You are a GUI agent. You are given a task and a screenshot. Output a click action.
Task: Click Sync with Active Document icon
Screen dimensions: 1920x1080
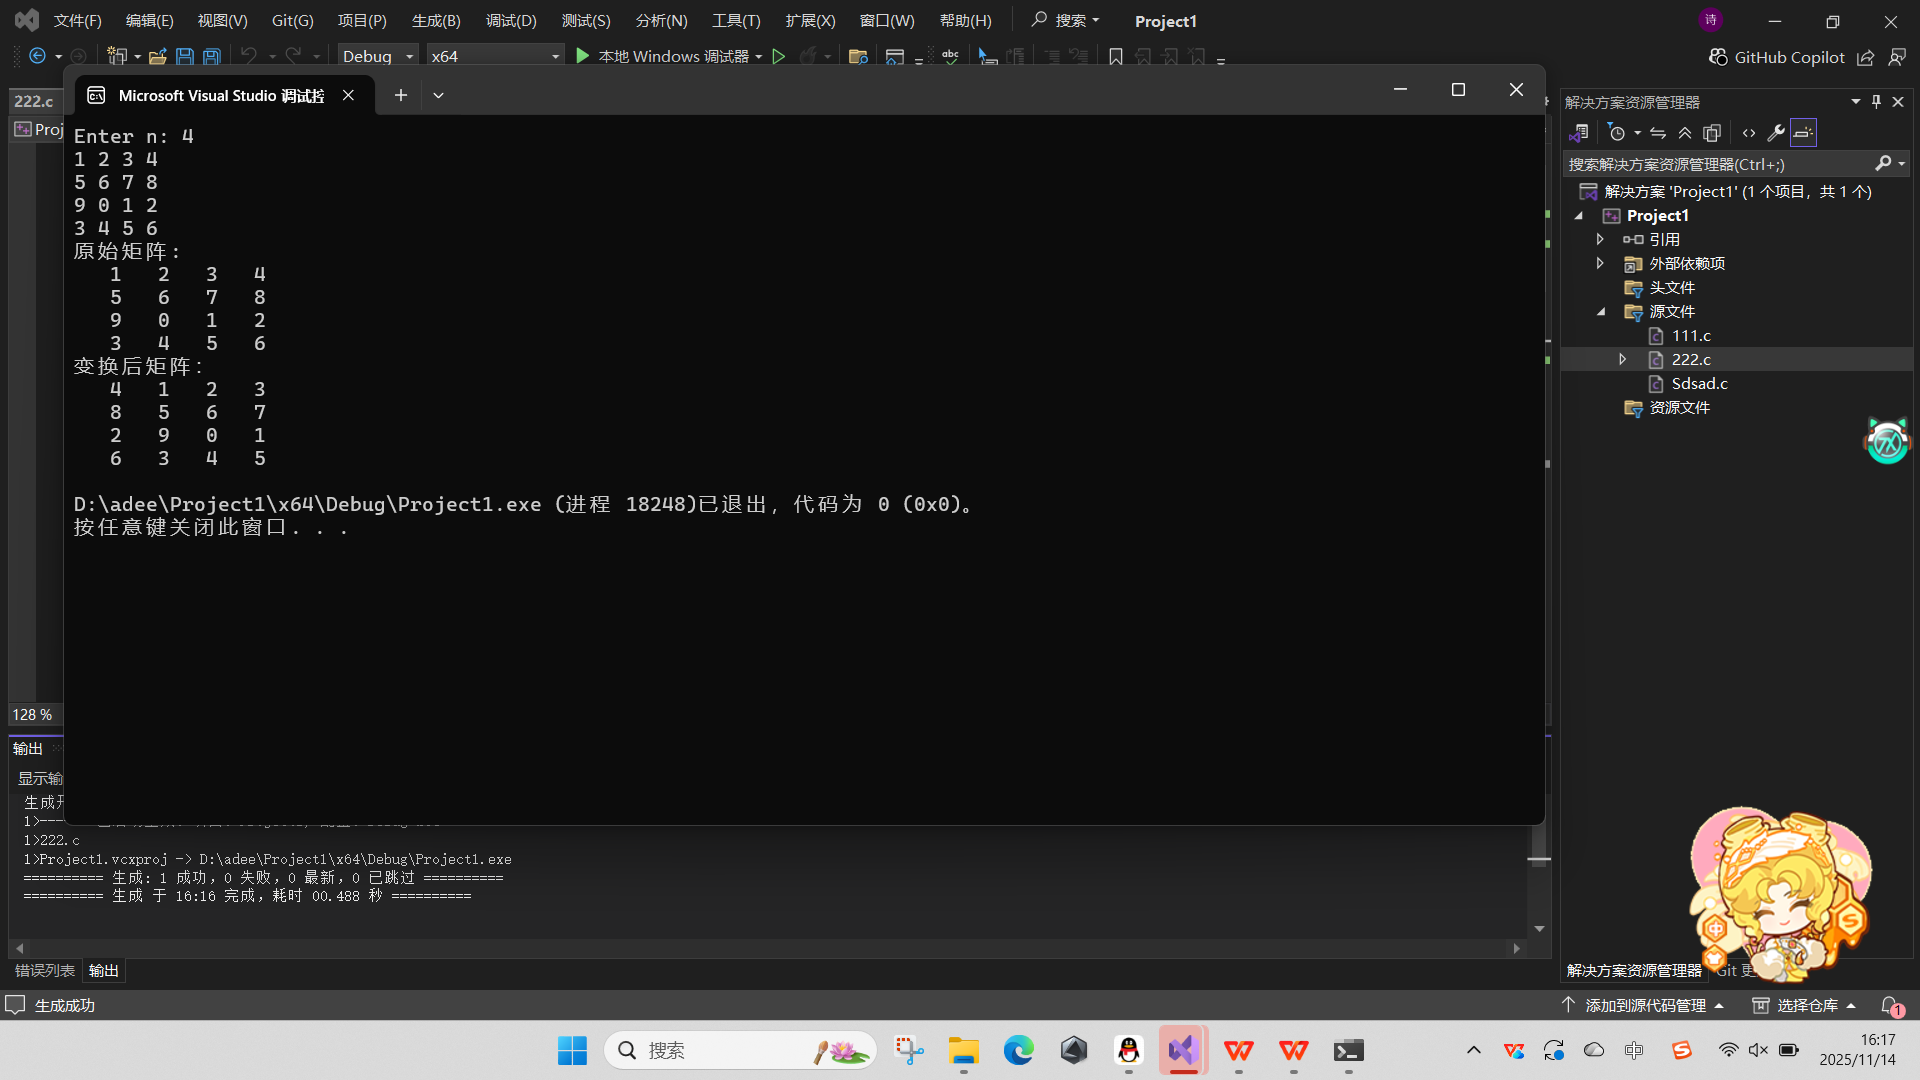(x=1658, y=133)
